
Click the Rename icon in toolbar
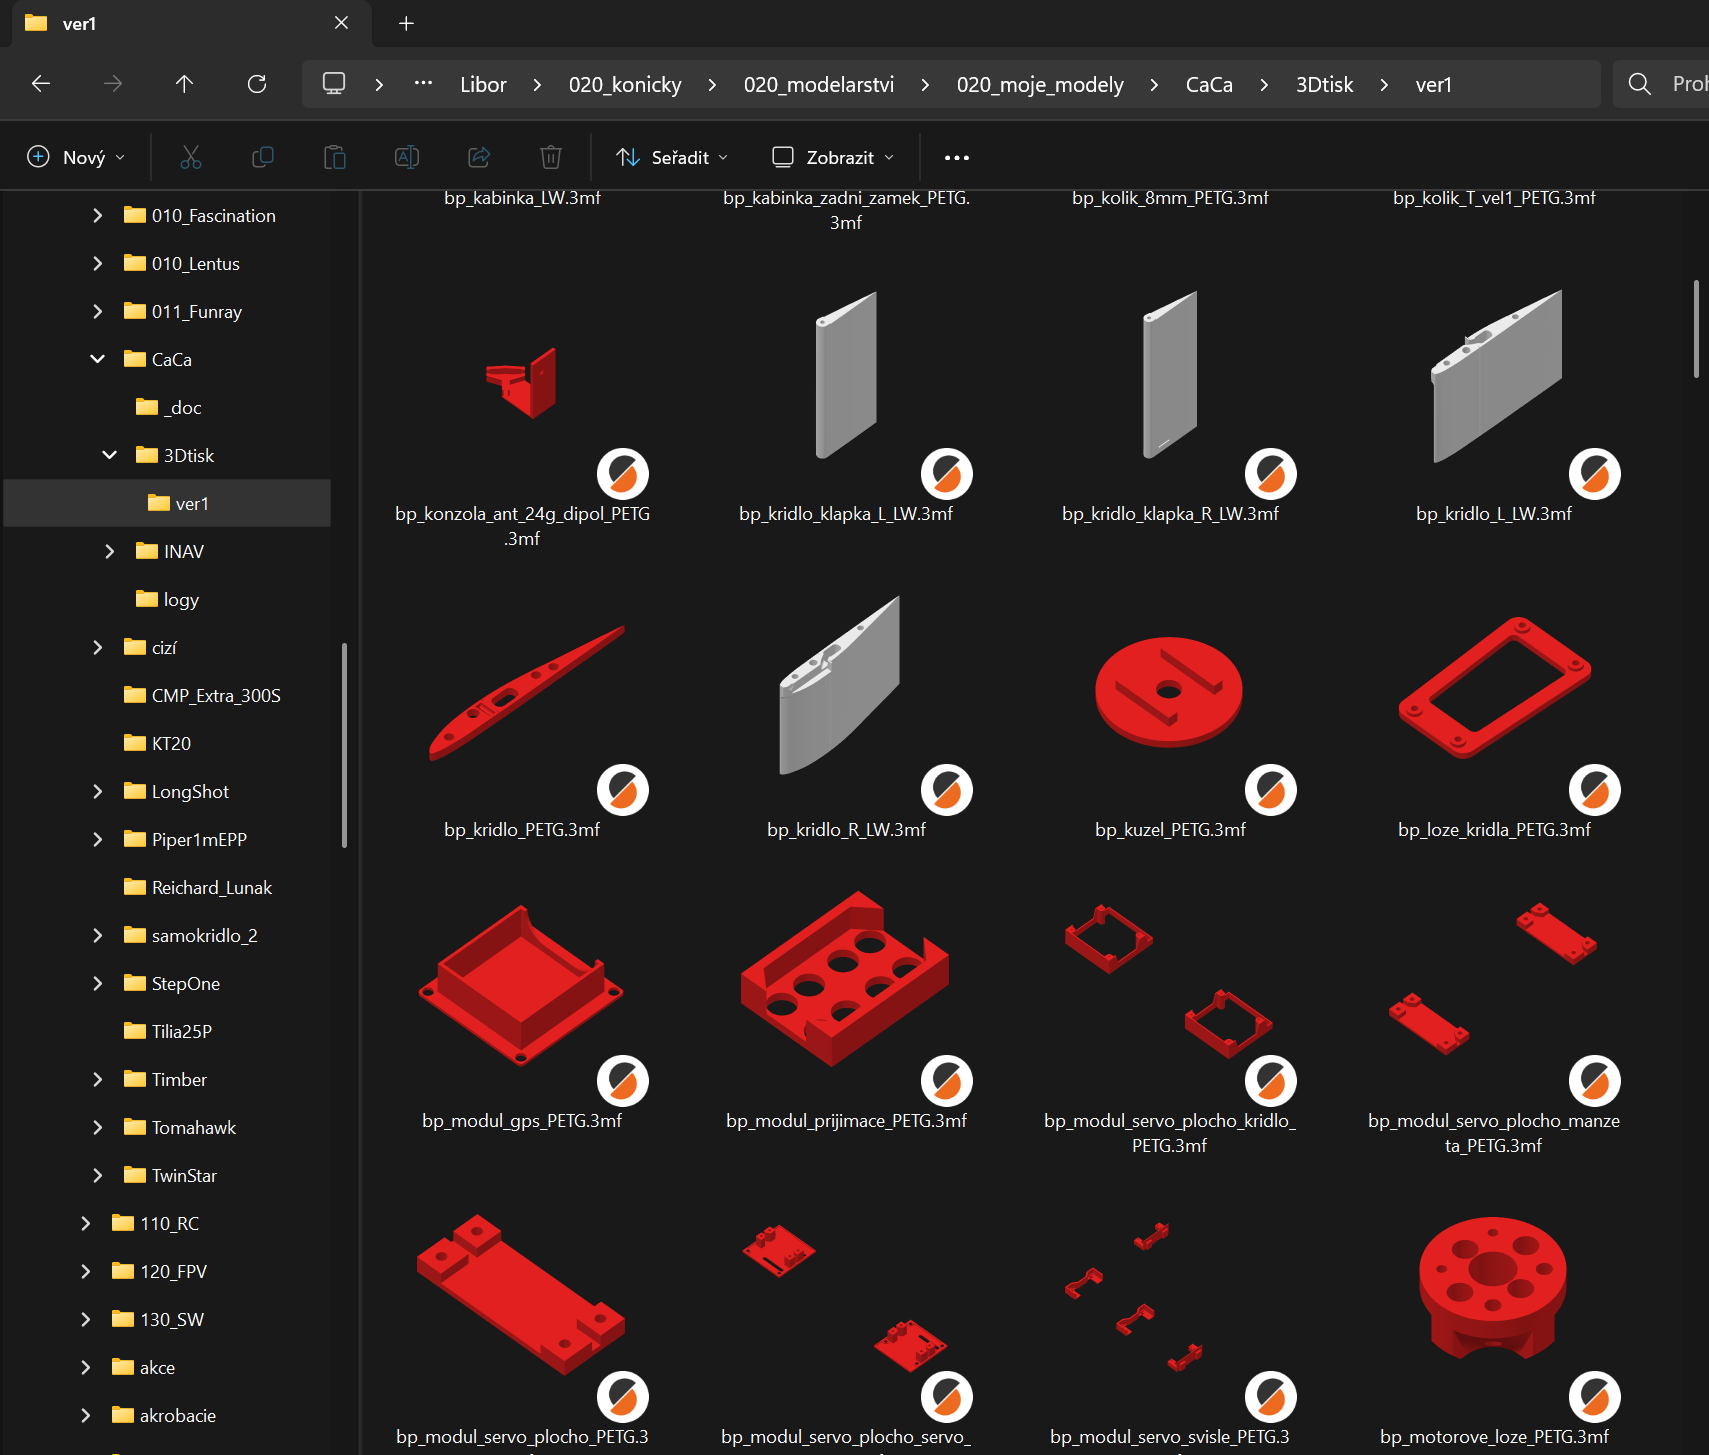407,157
